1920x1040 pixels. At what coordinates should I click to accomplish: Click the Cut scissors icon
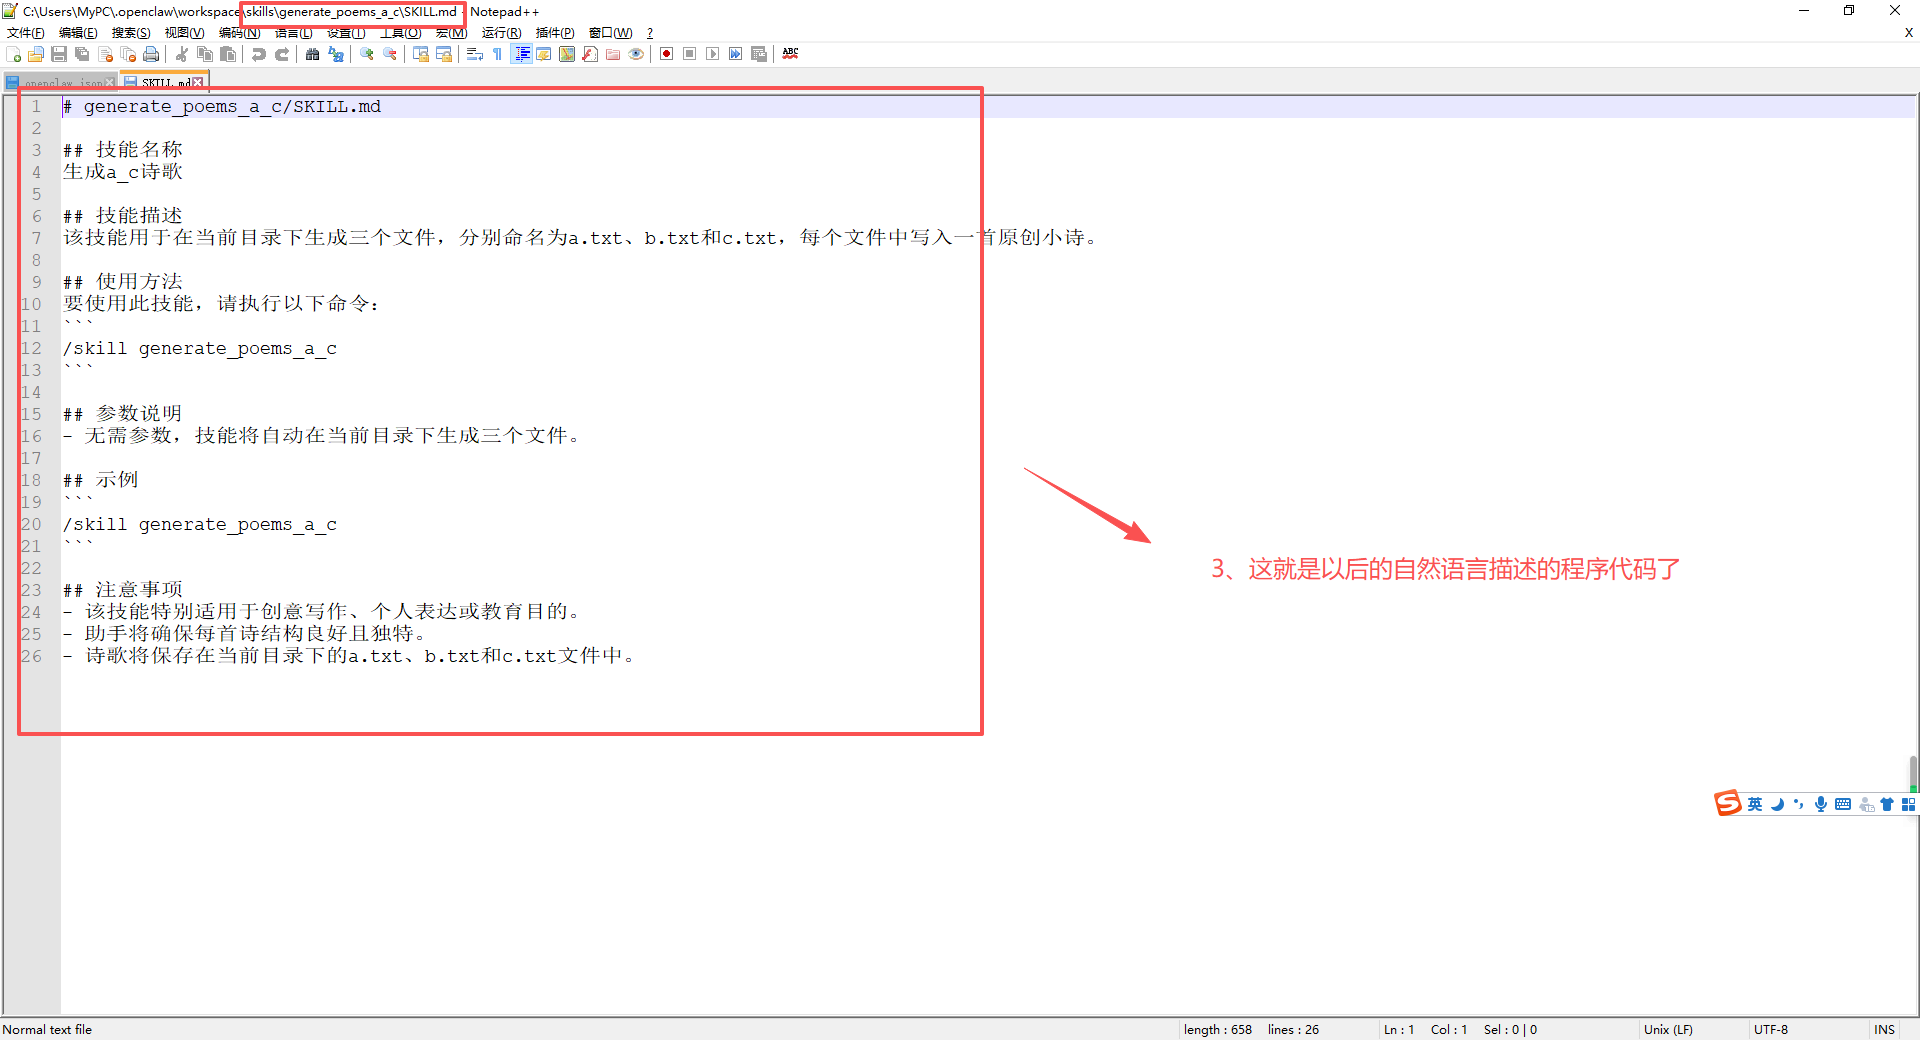[x=182, y=54]
